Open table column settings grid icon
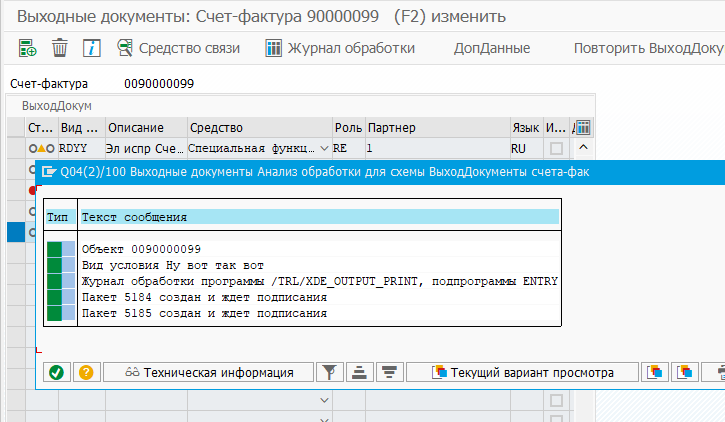725x422 pixels. [x=583, y=128]
